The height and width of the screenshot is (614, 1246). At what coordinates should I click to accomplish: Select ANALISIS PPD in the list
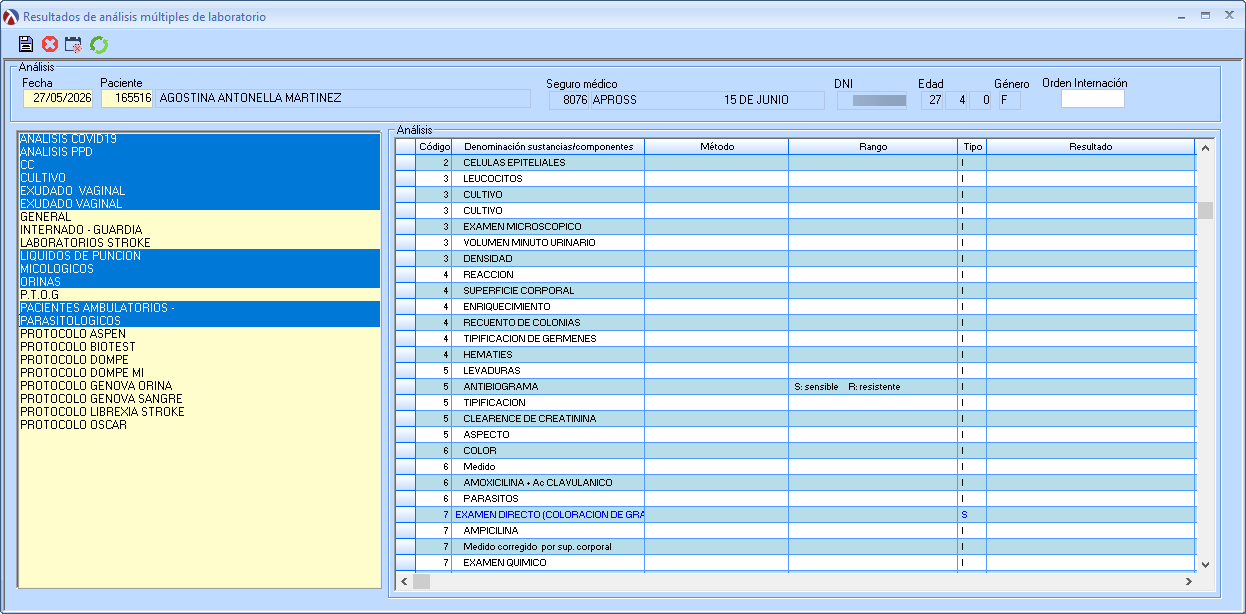click(x=199, y=152)
